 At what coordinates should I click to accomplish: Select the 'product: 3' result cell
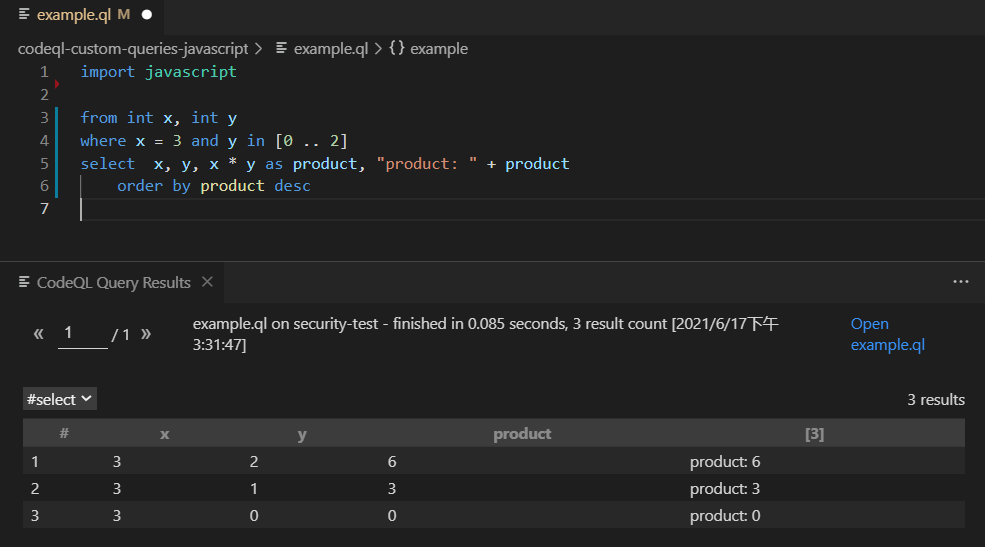(x=725, y=489)
